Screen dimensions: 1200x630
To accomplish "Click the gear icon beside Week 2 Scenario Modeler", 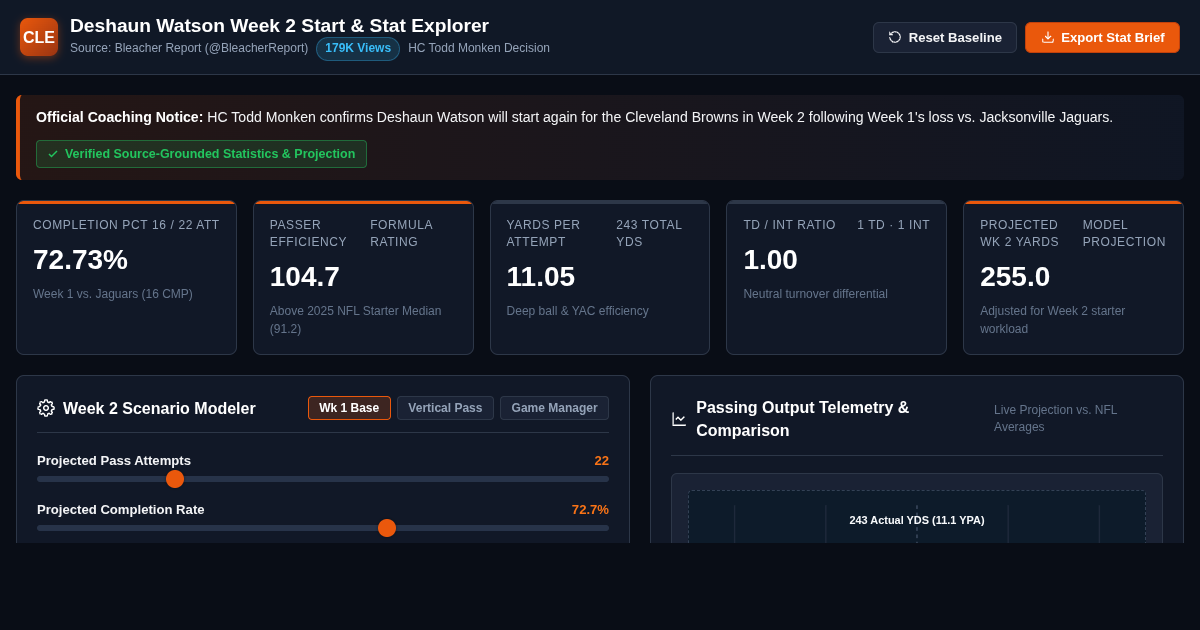I will (x=46, y=408).
